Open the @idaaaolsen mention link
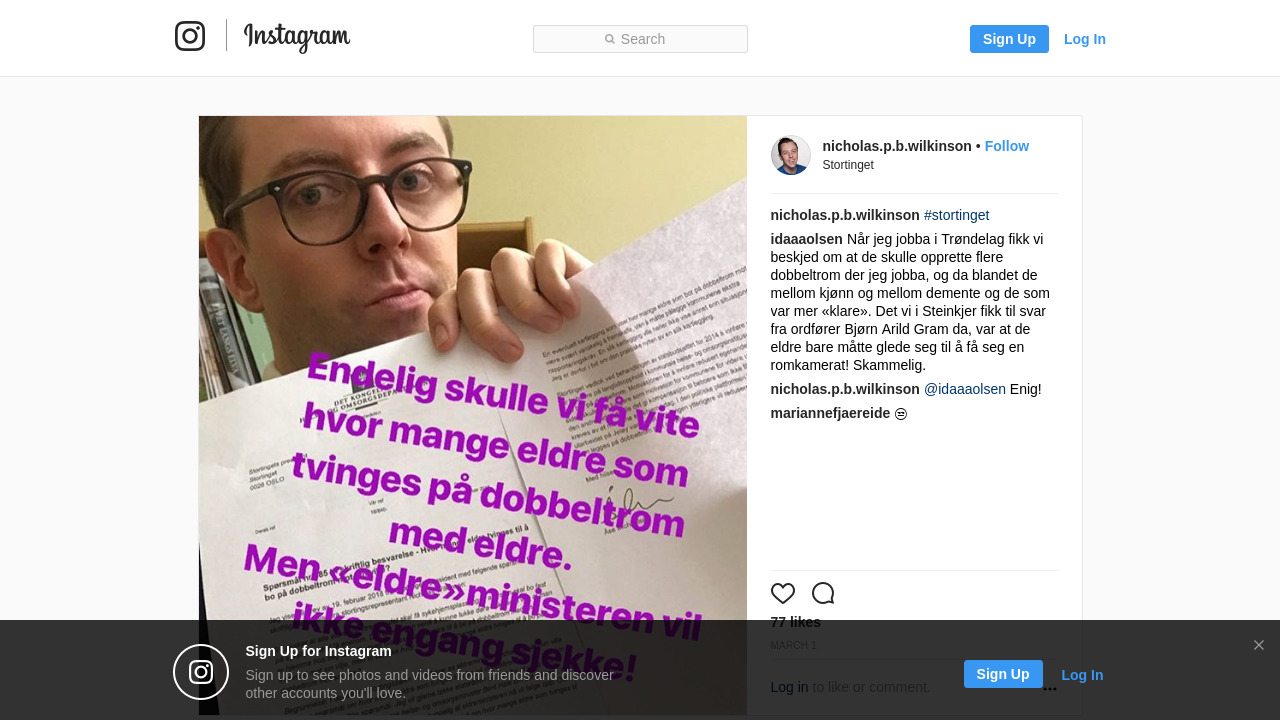Image resolution: width=1280 pixels, height=720 pixels. 965,389
